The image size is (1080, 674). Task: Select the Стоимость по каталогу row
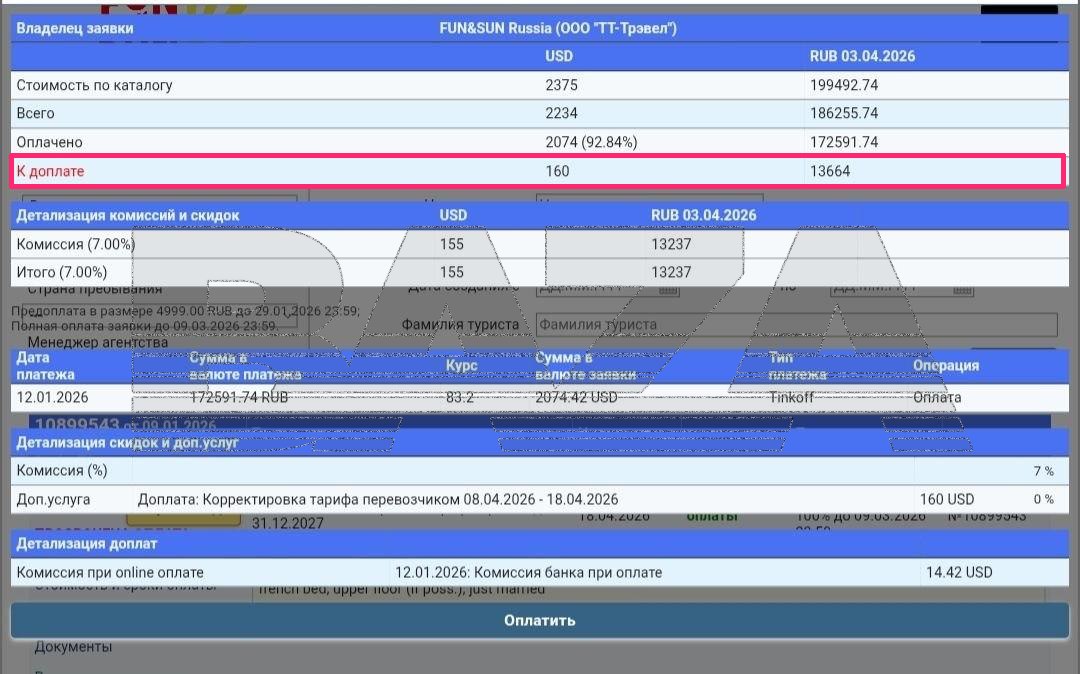point(95,85)
